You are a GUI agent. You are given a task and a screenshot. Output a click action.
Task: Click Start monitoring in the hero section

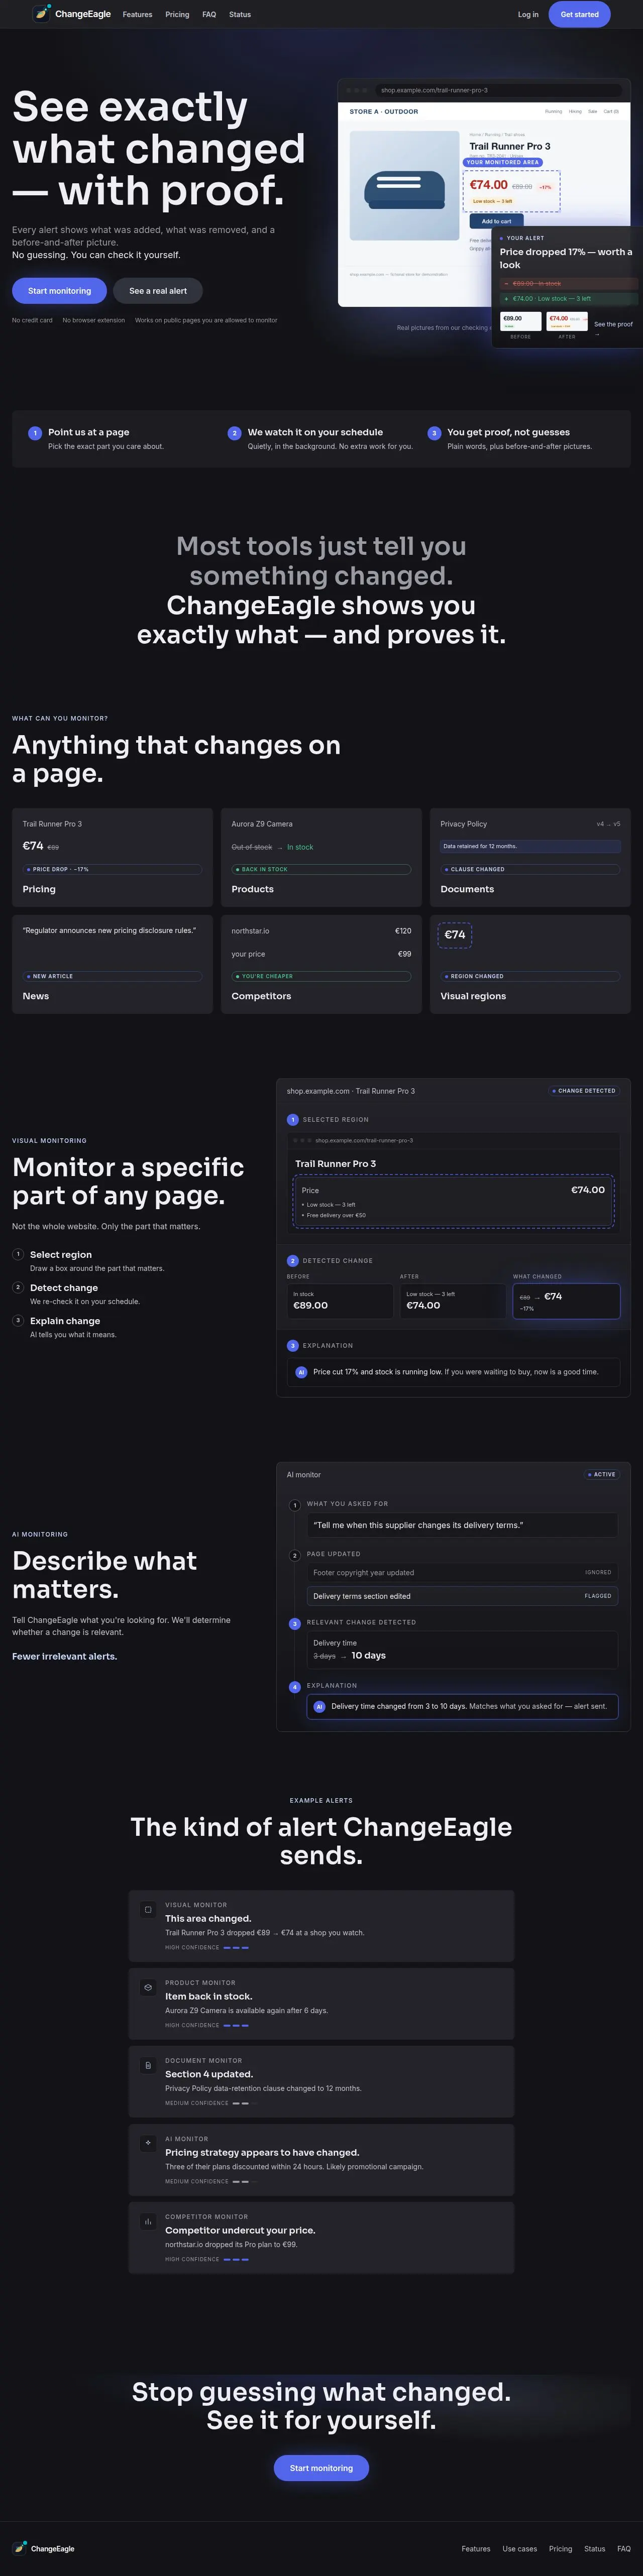pyautogui.click(x=59, y=291)
